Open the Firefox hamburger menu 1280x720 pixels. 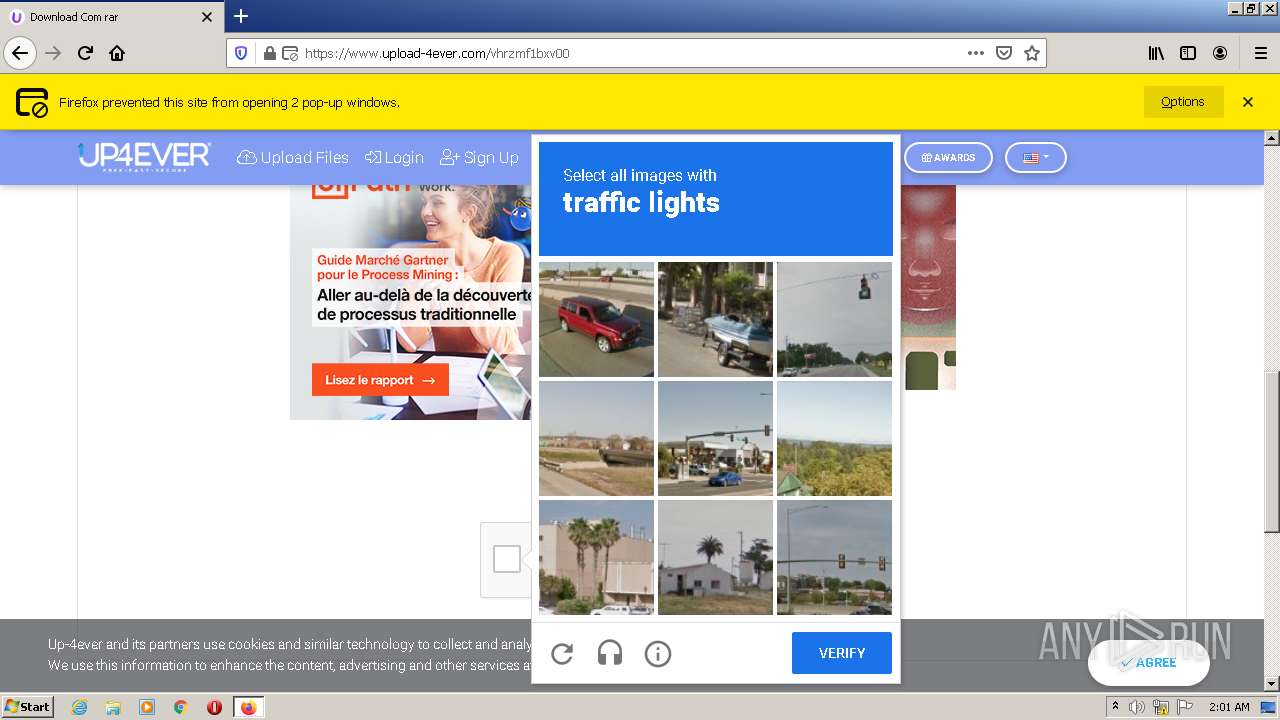pyautogui.click(x=1260, y=53)
